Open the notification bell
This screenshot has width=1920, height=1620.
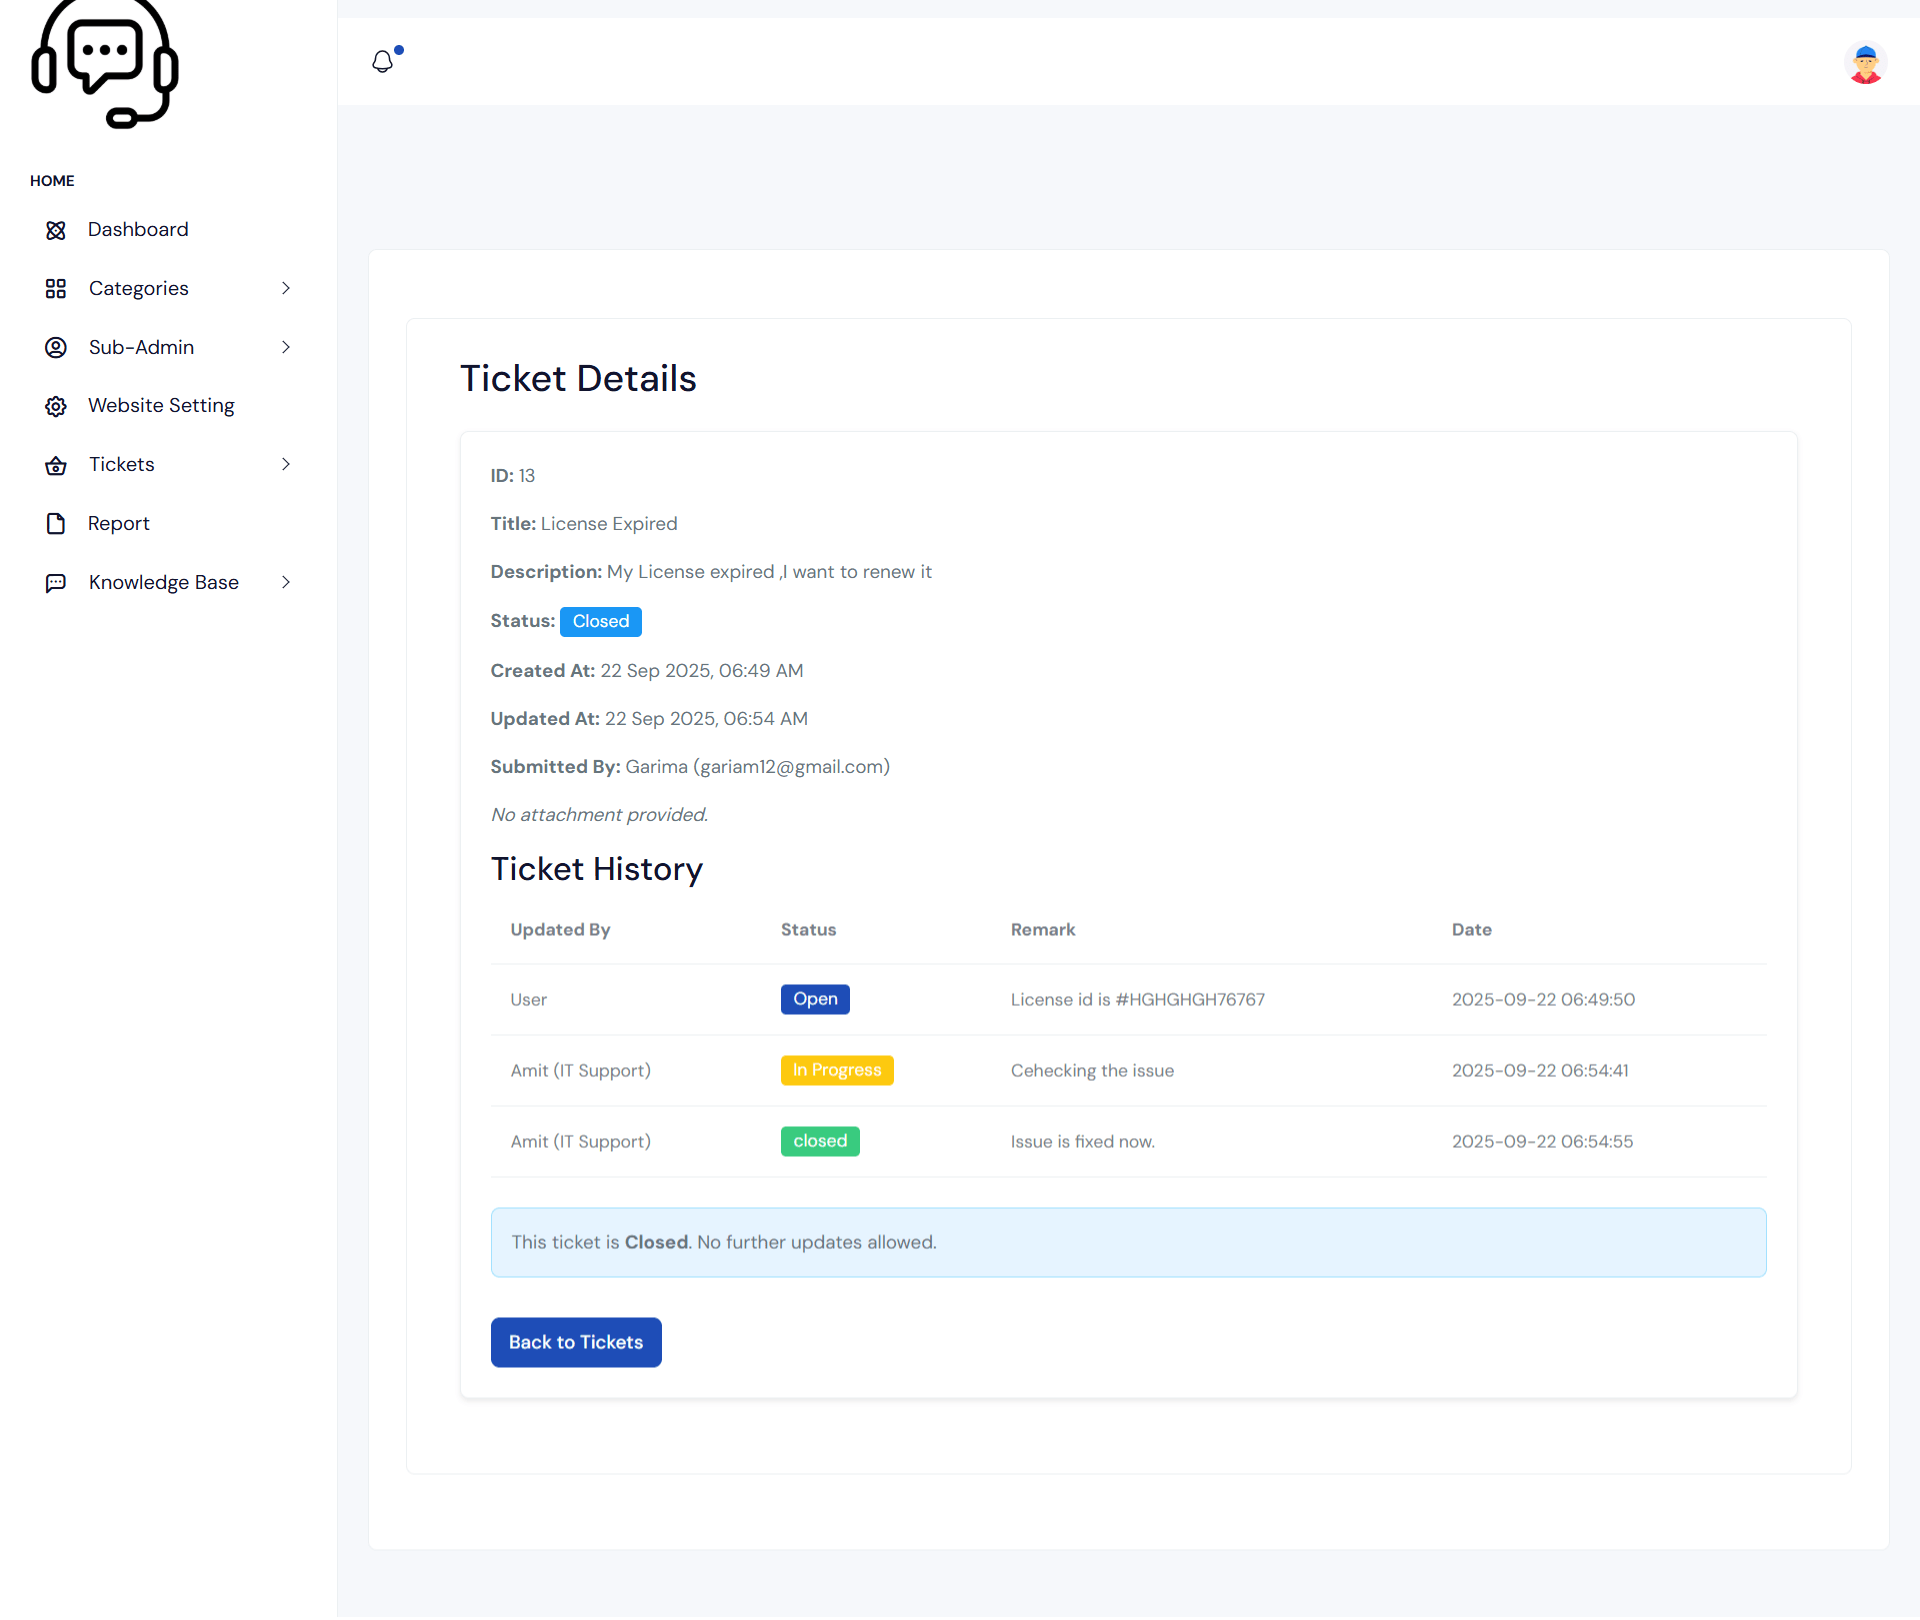383,61
